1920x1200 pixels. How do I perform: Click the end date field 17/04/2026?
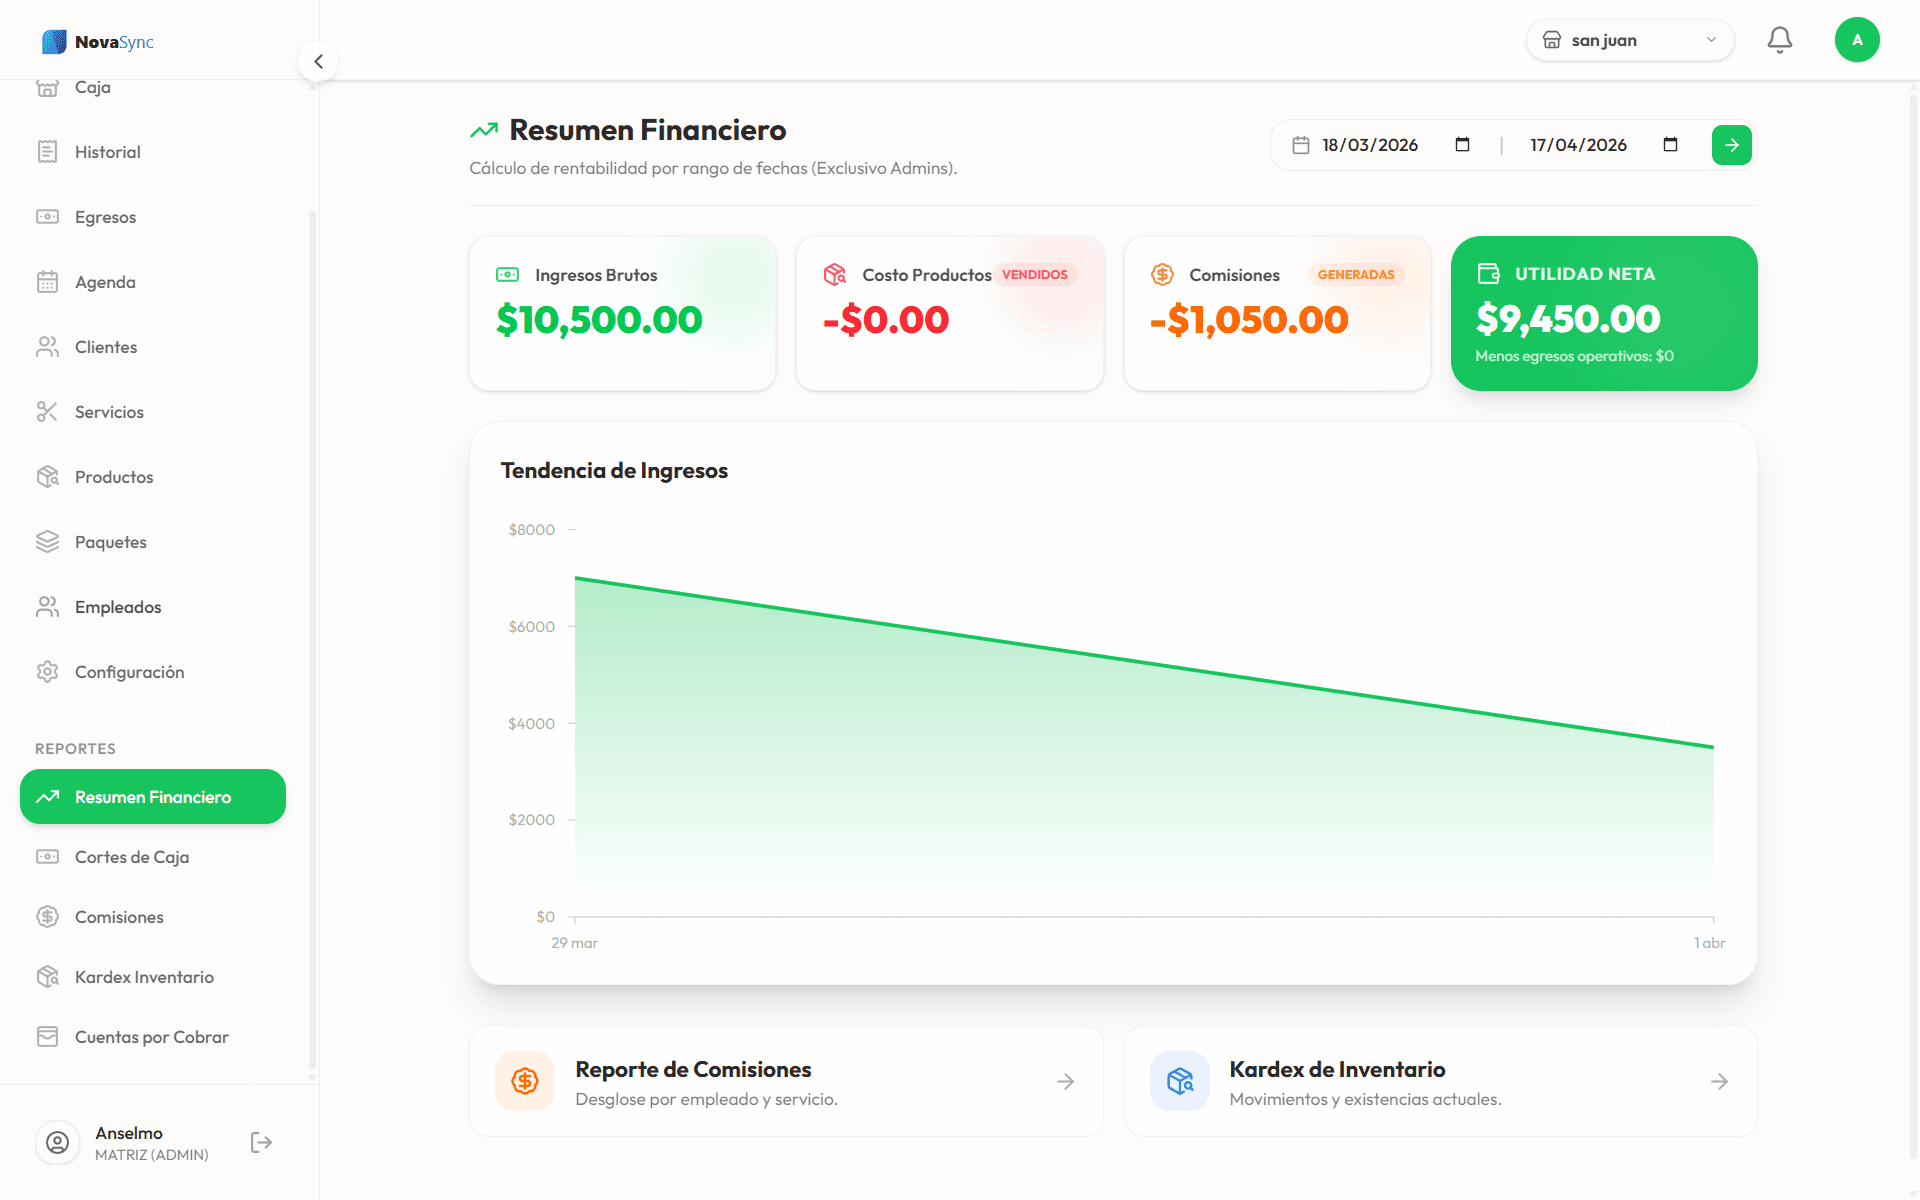click(x=1578, y=145)
